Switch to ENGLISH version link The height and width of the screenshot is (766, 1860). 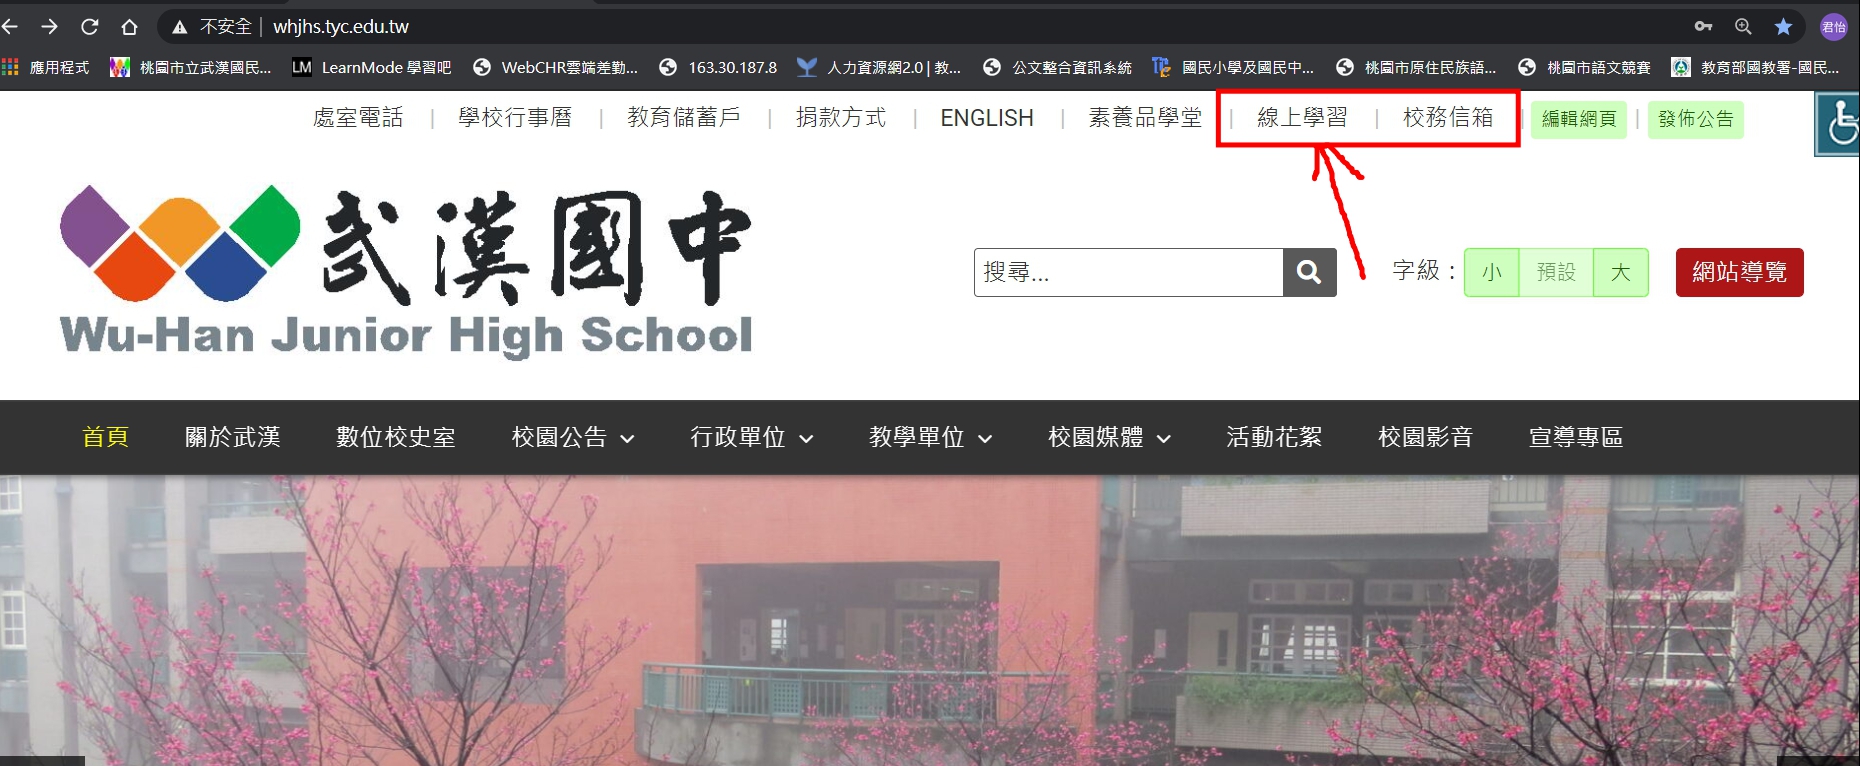coord(987,118)
